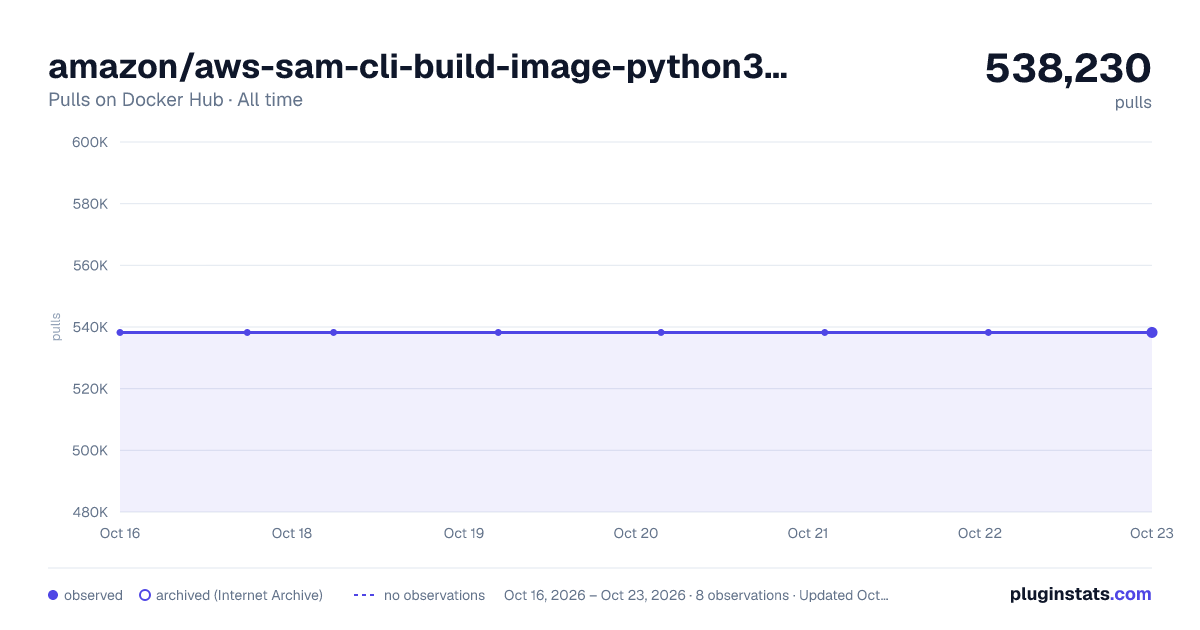This screenshot has height=630, width=1200.
Task: Click the Oct 16 x-axis label
Action: [120, 533]
